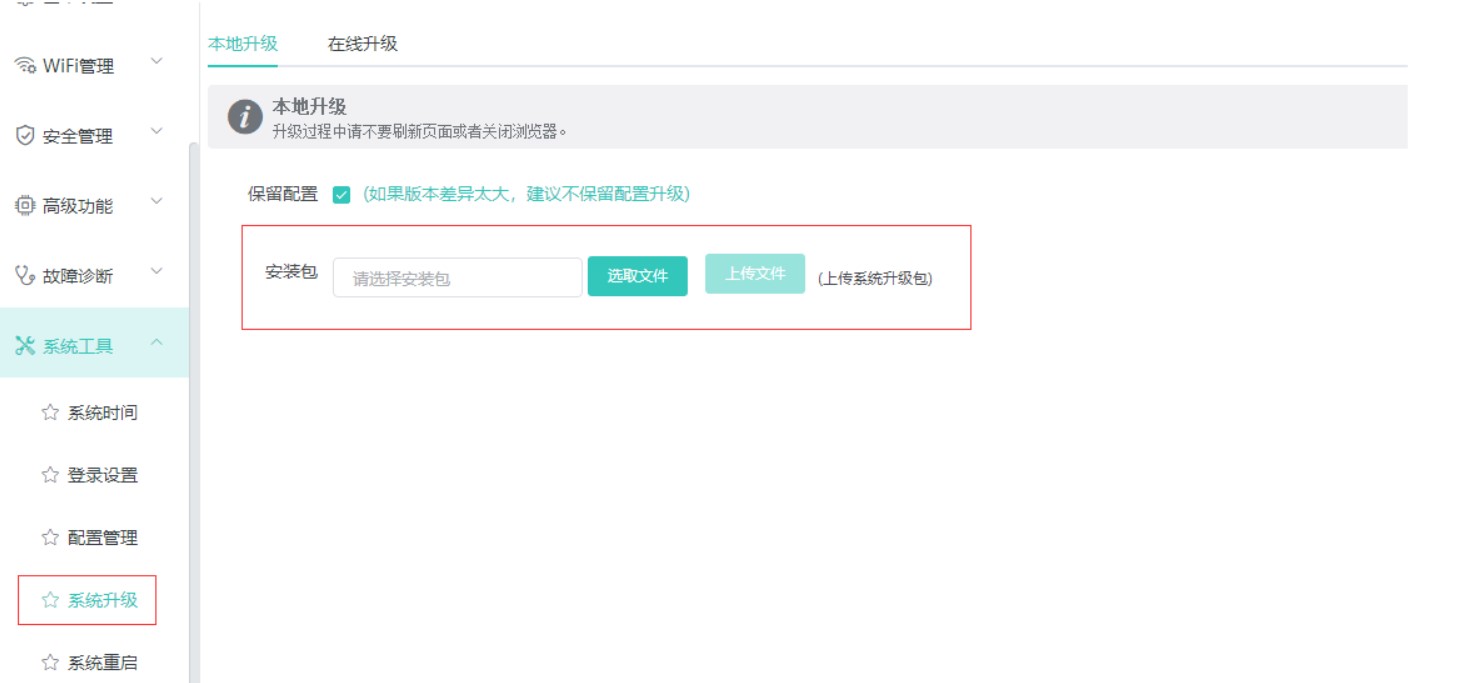The height and width of the screenshot is (683, 1463).
Task: Open 配置管理 in the sidebar
Action: [102, 538]
